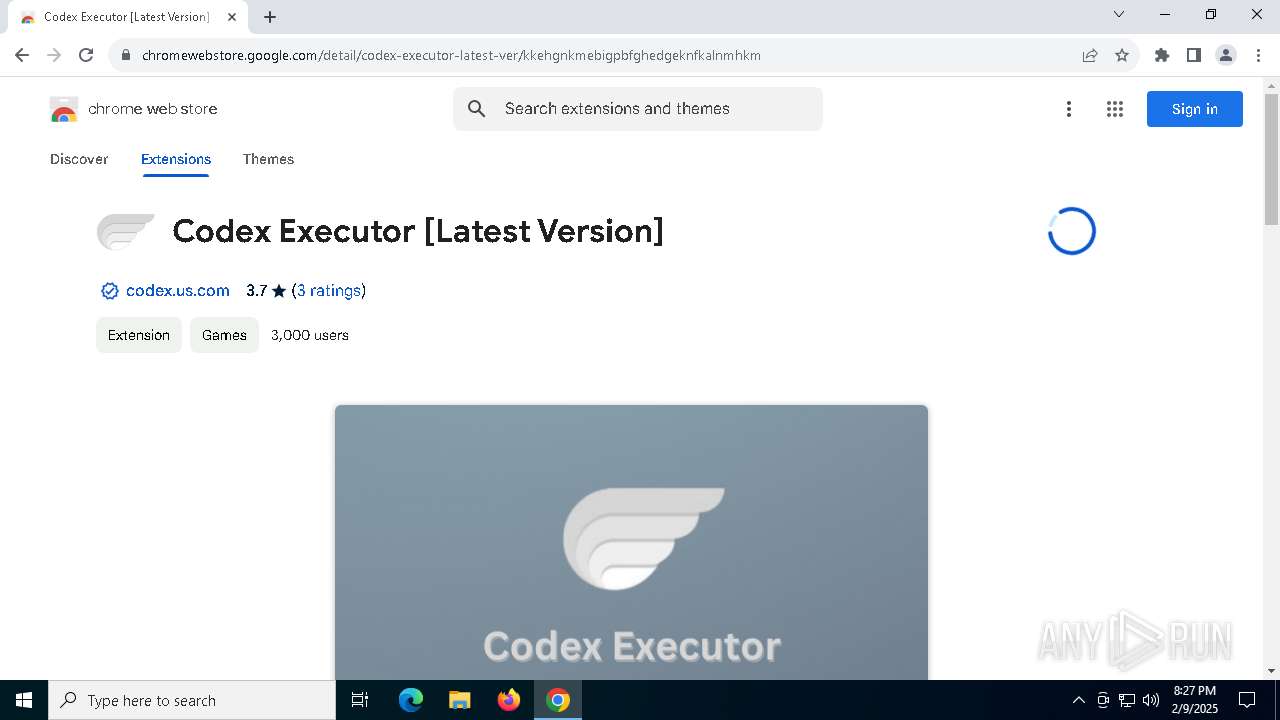Reload the page with the refresh icon
This screenshot has width=1280, height=720.
[x=86, y=55]
